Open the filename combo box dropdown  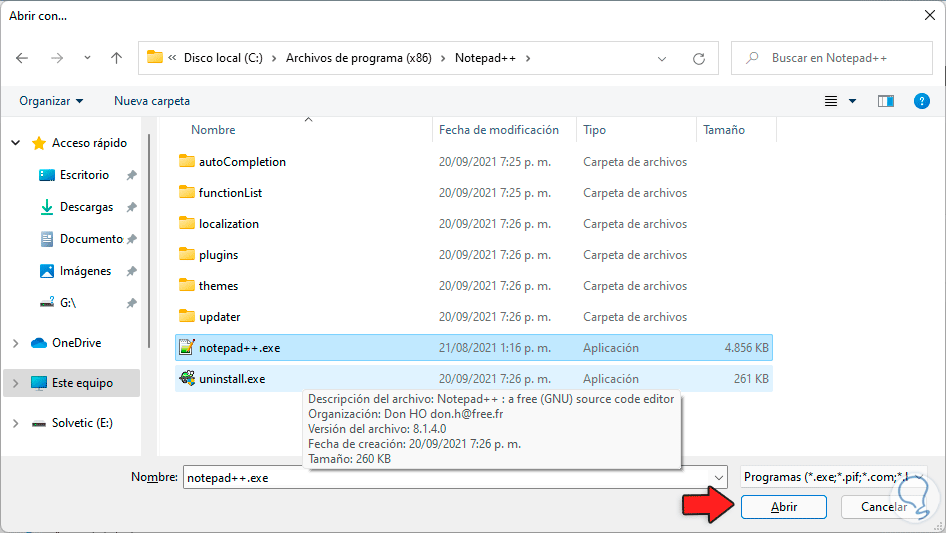click(x=719, y=477)
